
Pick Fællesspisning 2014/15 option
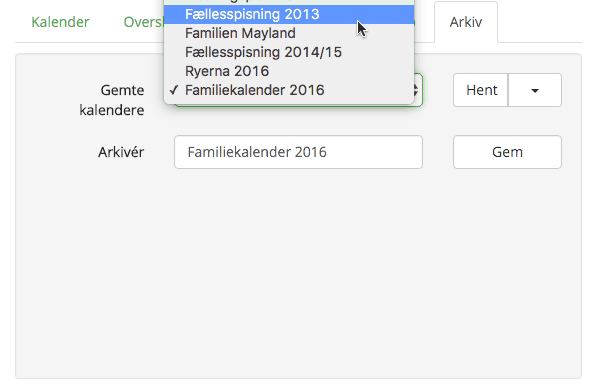(x=289, y=52)
